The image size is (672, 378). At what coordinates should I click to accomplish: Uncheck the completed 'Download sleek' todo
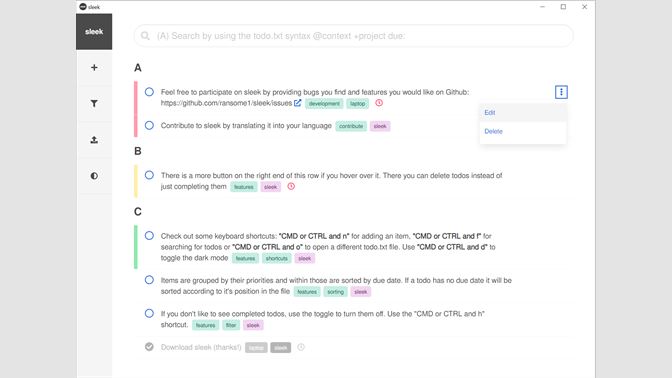(149, 347)
